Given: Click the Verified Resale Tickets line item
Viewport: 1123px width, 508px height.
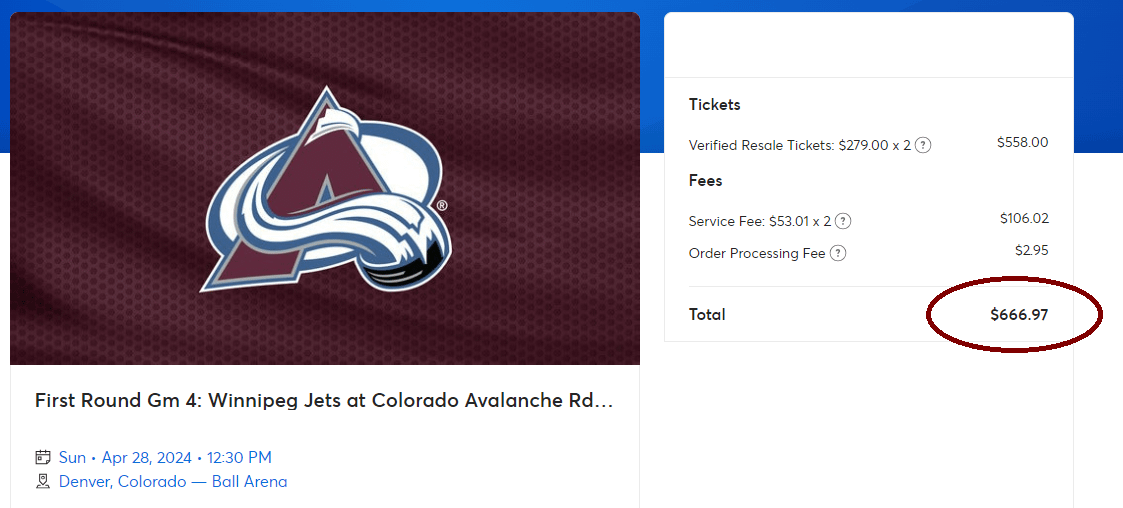Looking at the screenshot, I should point(800,146).
